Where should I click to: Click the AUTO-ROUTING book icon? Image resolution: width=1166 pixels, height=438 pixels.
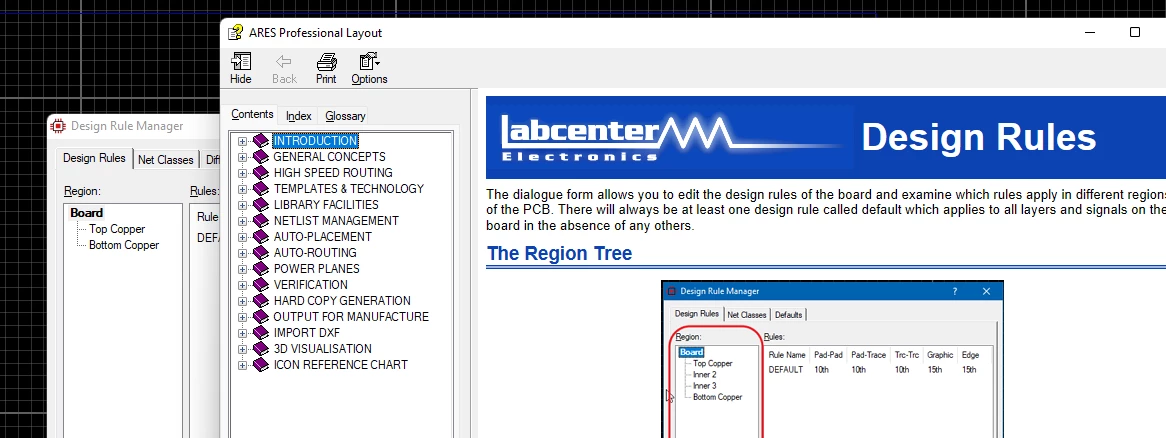tap(261, 253)
